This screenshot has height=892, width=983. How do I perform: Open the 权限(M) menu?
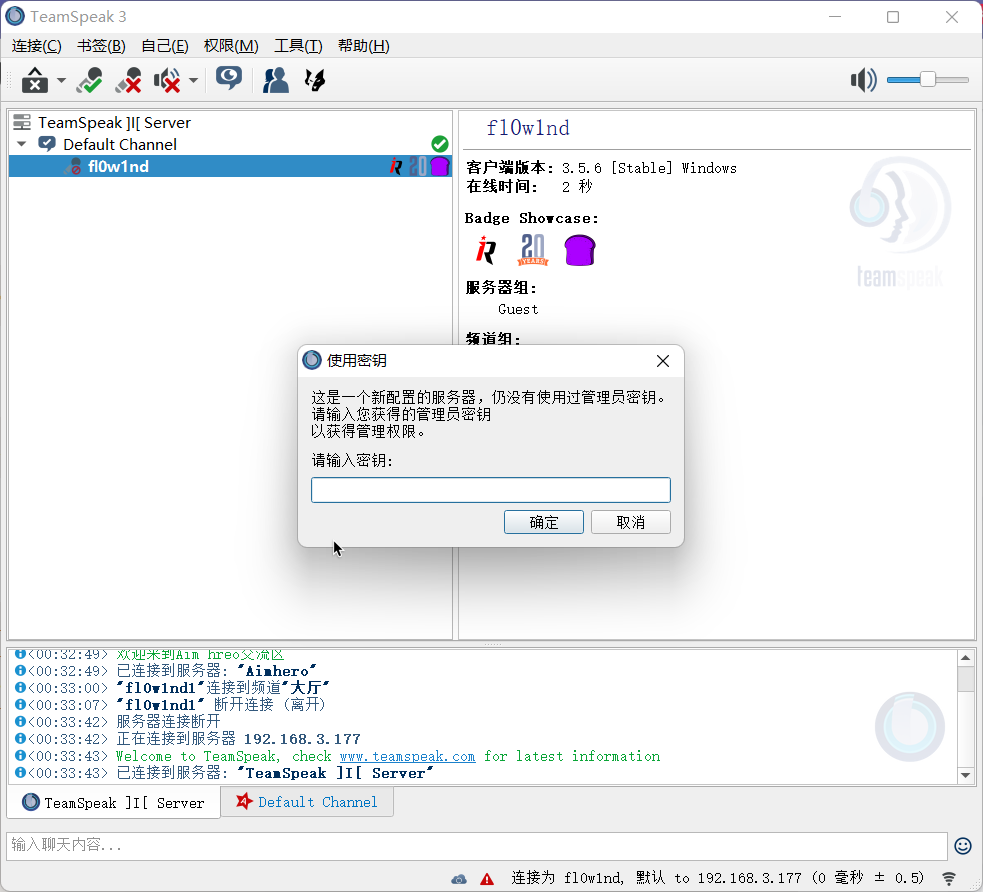tap(231, 46)
